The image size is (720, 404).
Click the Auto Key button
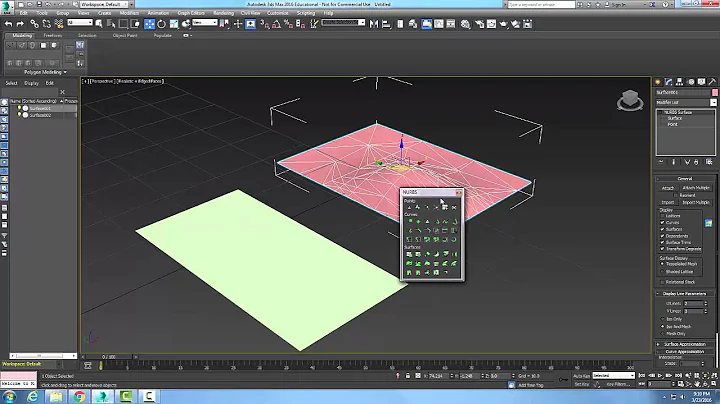(581, 376)
